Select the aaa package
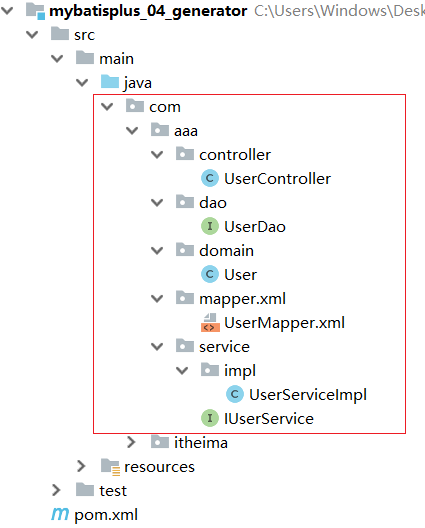 click(186, 131)
